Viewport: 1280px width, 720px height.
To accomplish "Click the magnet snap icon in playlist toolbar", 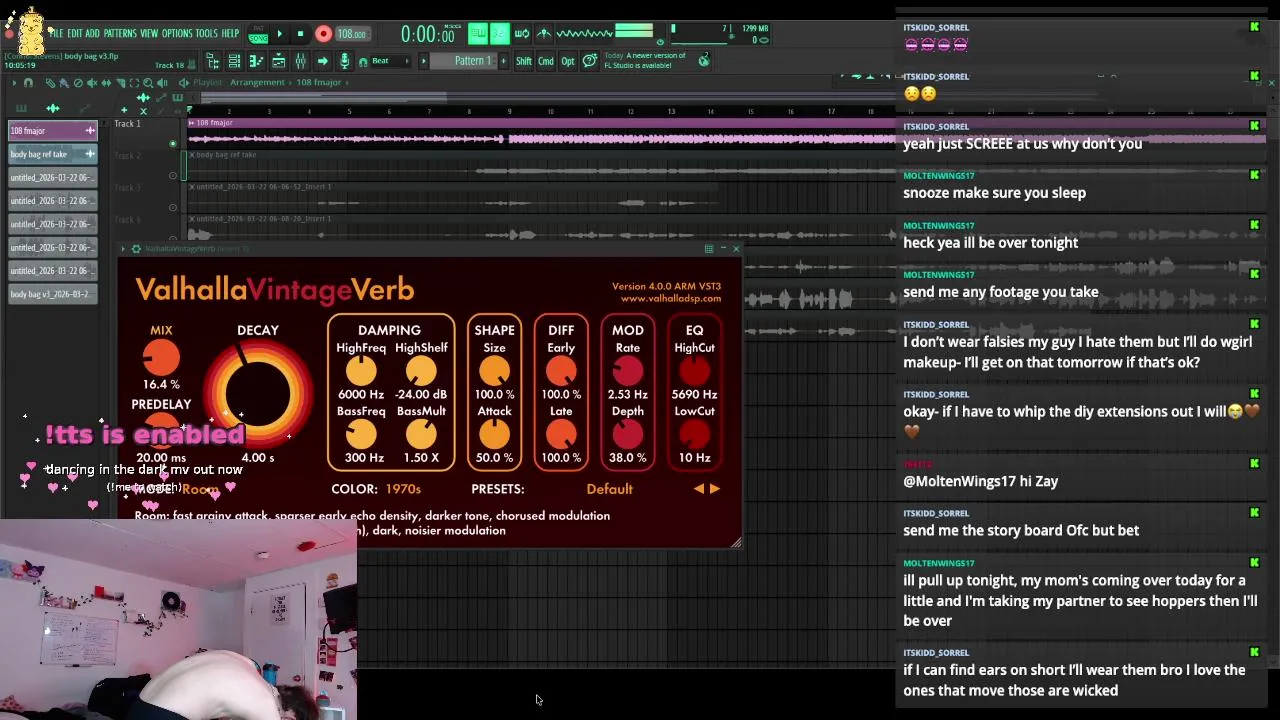I will pos(28,83).
